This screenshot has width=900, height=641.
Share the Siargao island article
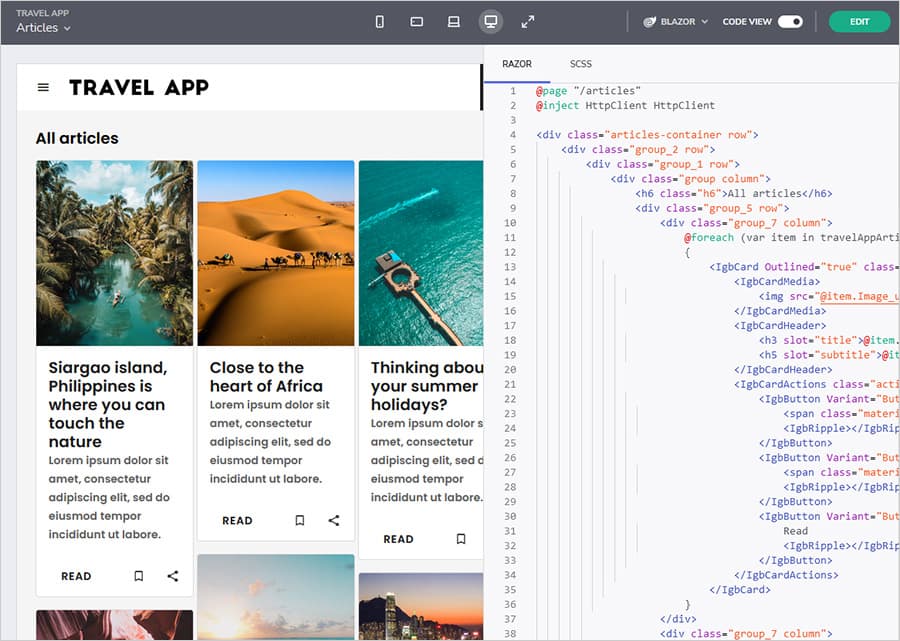172,576
